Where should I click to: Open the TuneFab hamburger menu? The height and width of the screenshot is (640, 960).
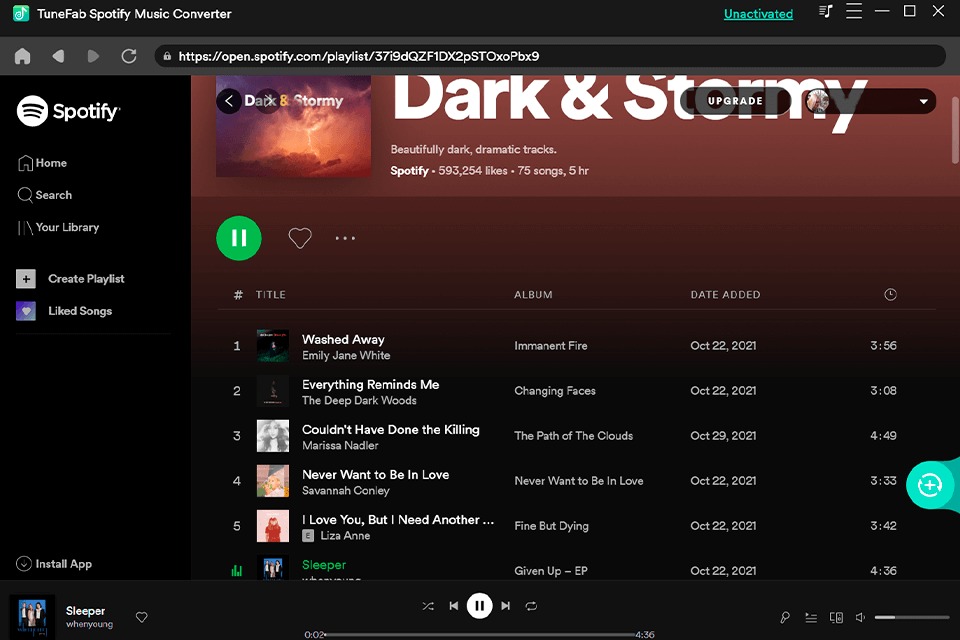(x=853, y=13)
